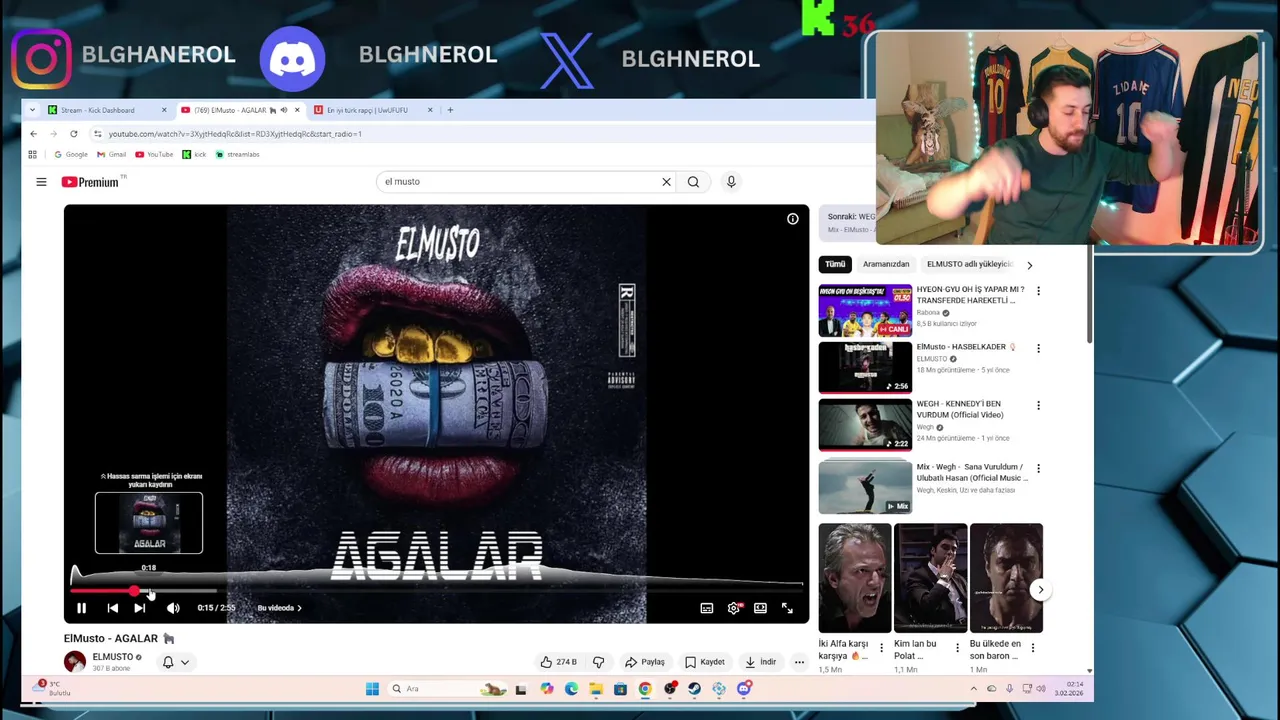Click the video progress bar
Screen dimensions: 1280x720
pyautogui.click(x=436, y=591)
